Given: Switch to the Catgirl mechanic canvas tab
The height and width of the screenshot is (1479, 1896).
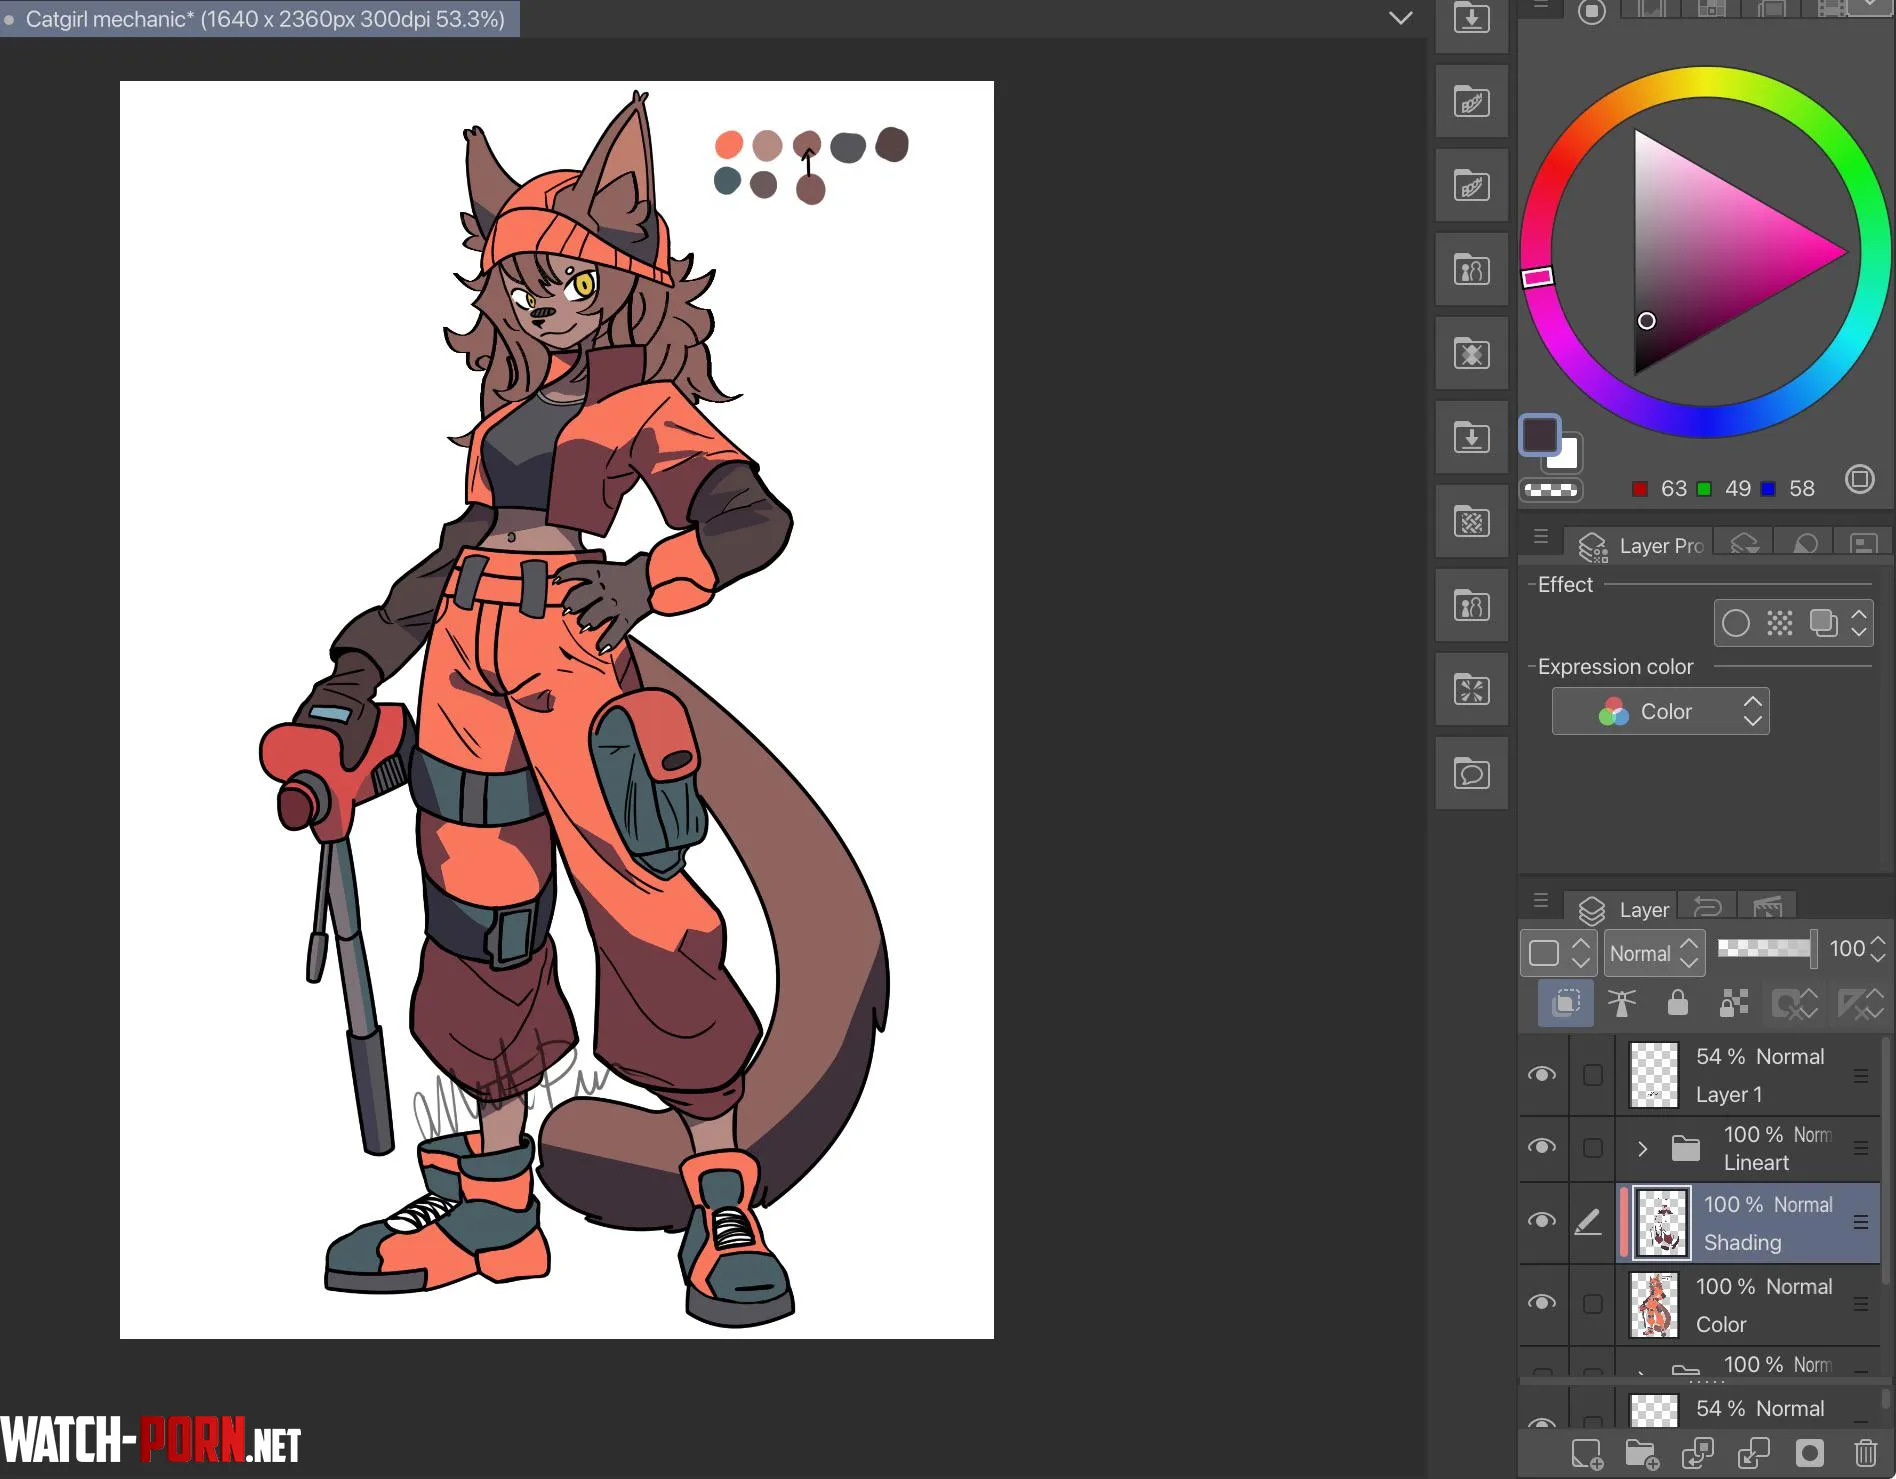Looking at the screenshot, I should [260, 19].
